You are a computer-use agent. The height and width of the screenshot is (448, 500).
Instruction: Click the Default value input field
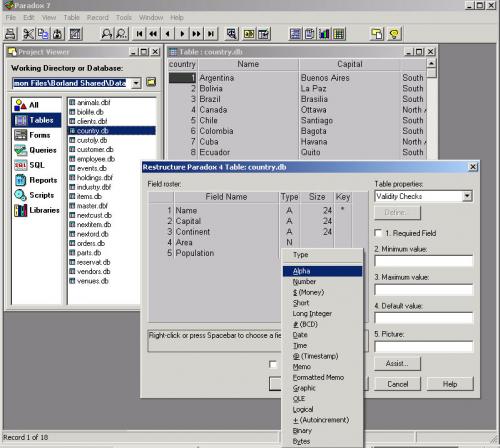(423, 318)
